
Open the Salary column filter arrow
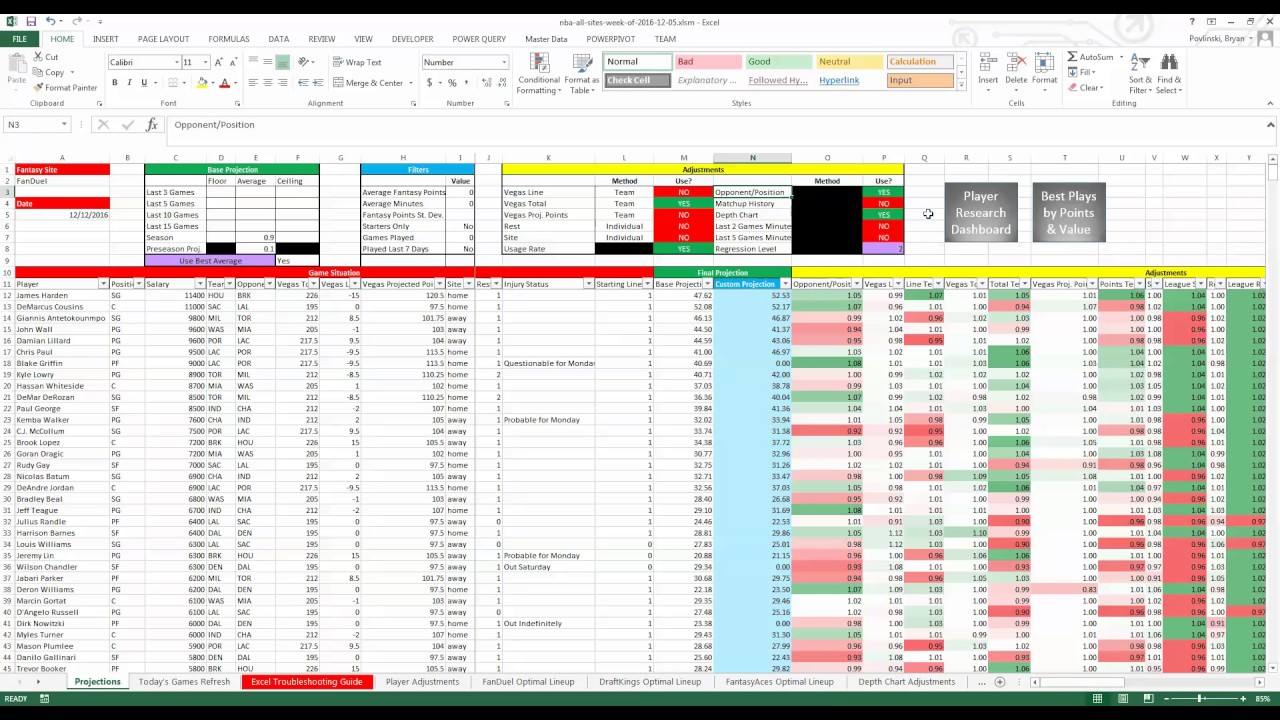point(200,284)
